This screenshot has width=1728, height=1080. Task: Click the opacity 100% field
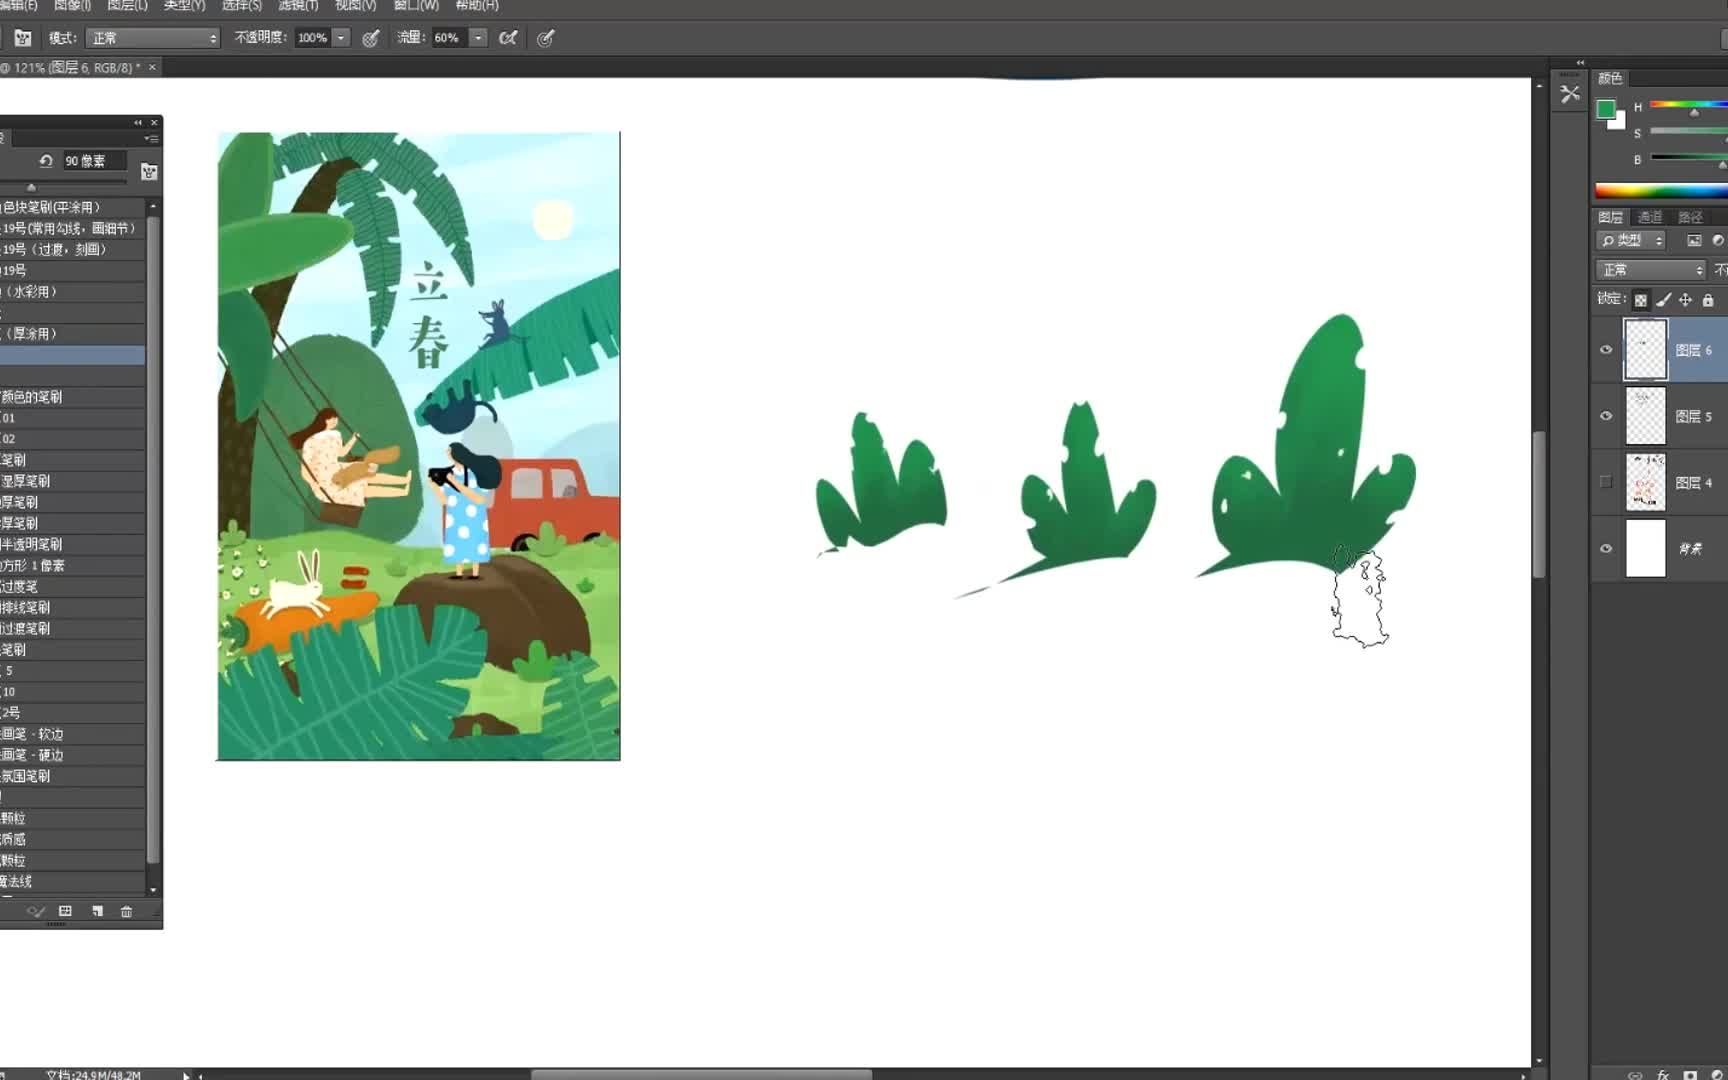coord(313,38)
